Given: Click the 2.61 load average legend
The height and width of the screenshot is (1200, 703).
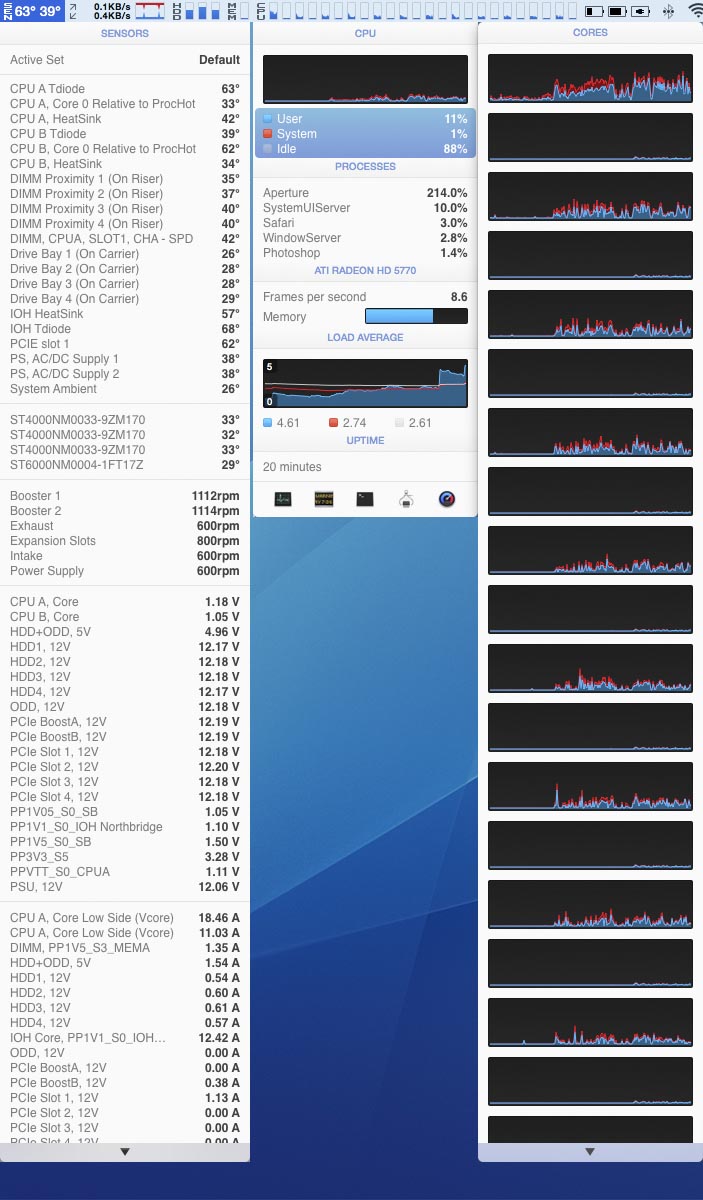Looking at the screenshot, I should pyautogui.click(x=415, y=423).
